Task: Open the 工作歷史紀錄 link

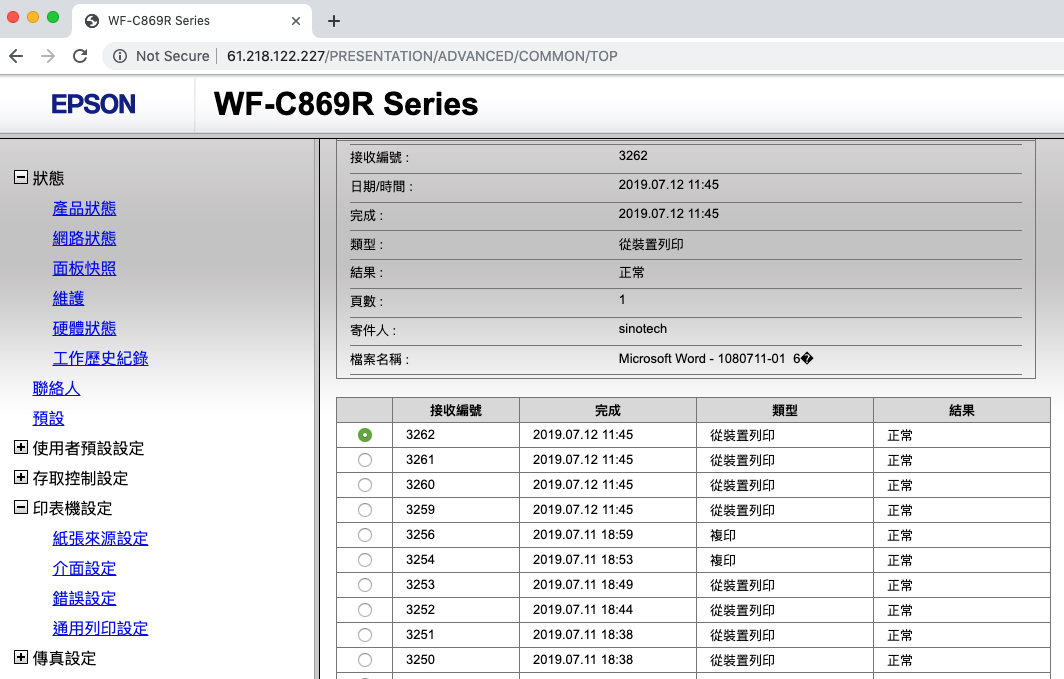Action: (100, 358)
